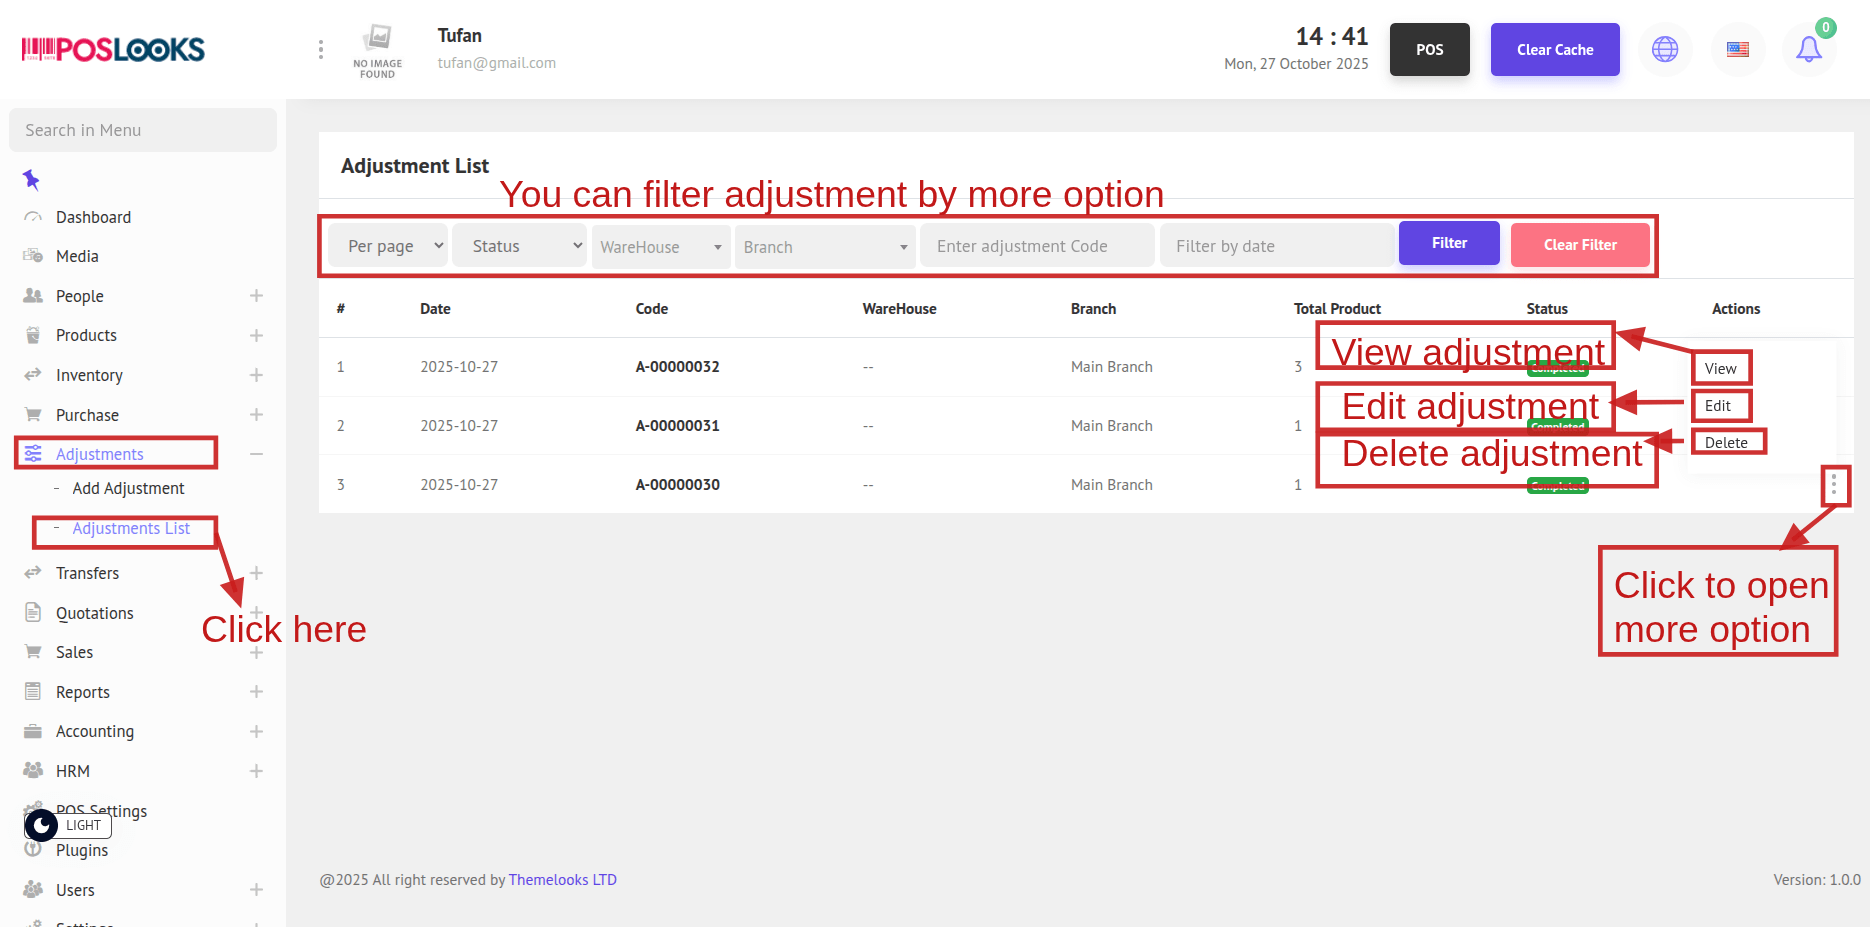Collapse the Adjustments menu with minus icon
The height and width of the screenshot is (927, 1870).
pyautogui.click(x=256, y=454)
